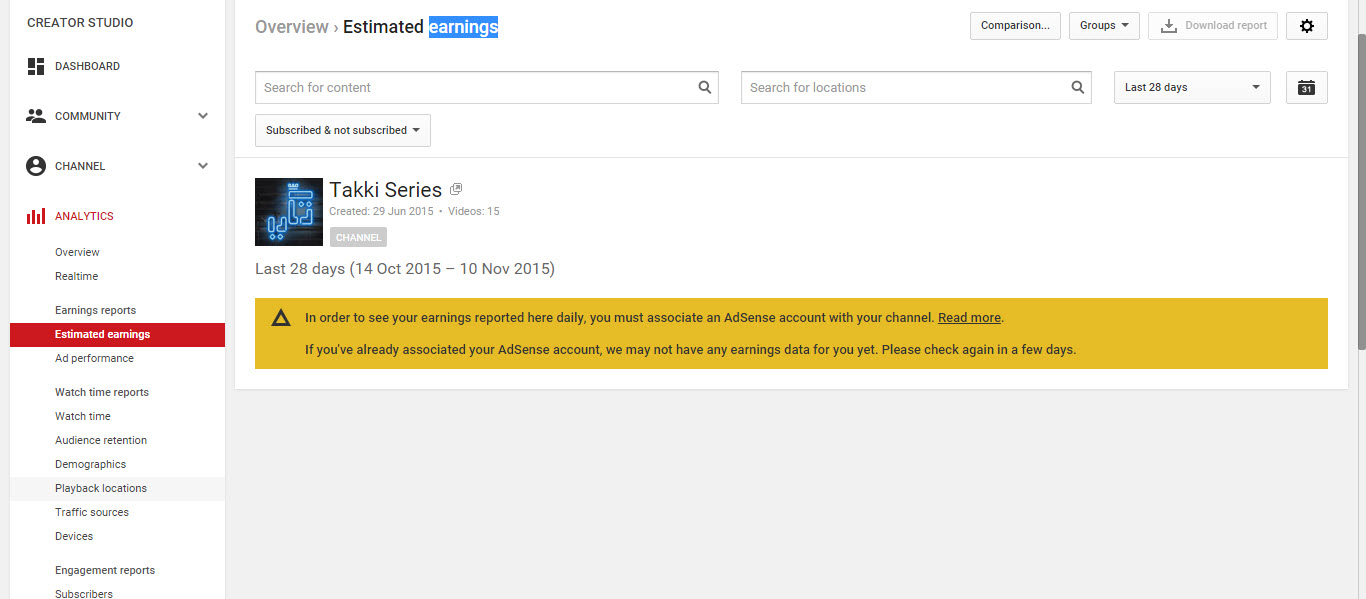Viewport: 1366px width, 599px height.
Task: Click the Takki Series channel thumbnail
Action: 289,212
